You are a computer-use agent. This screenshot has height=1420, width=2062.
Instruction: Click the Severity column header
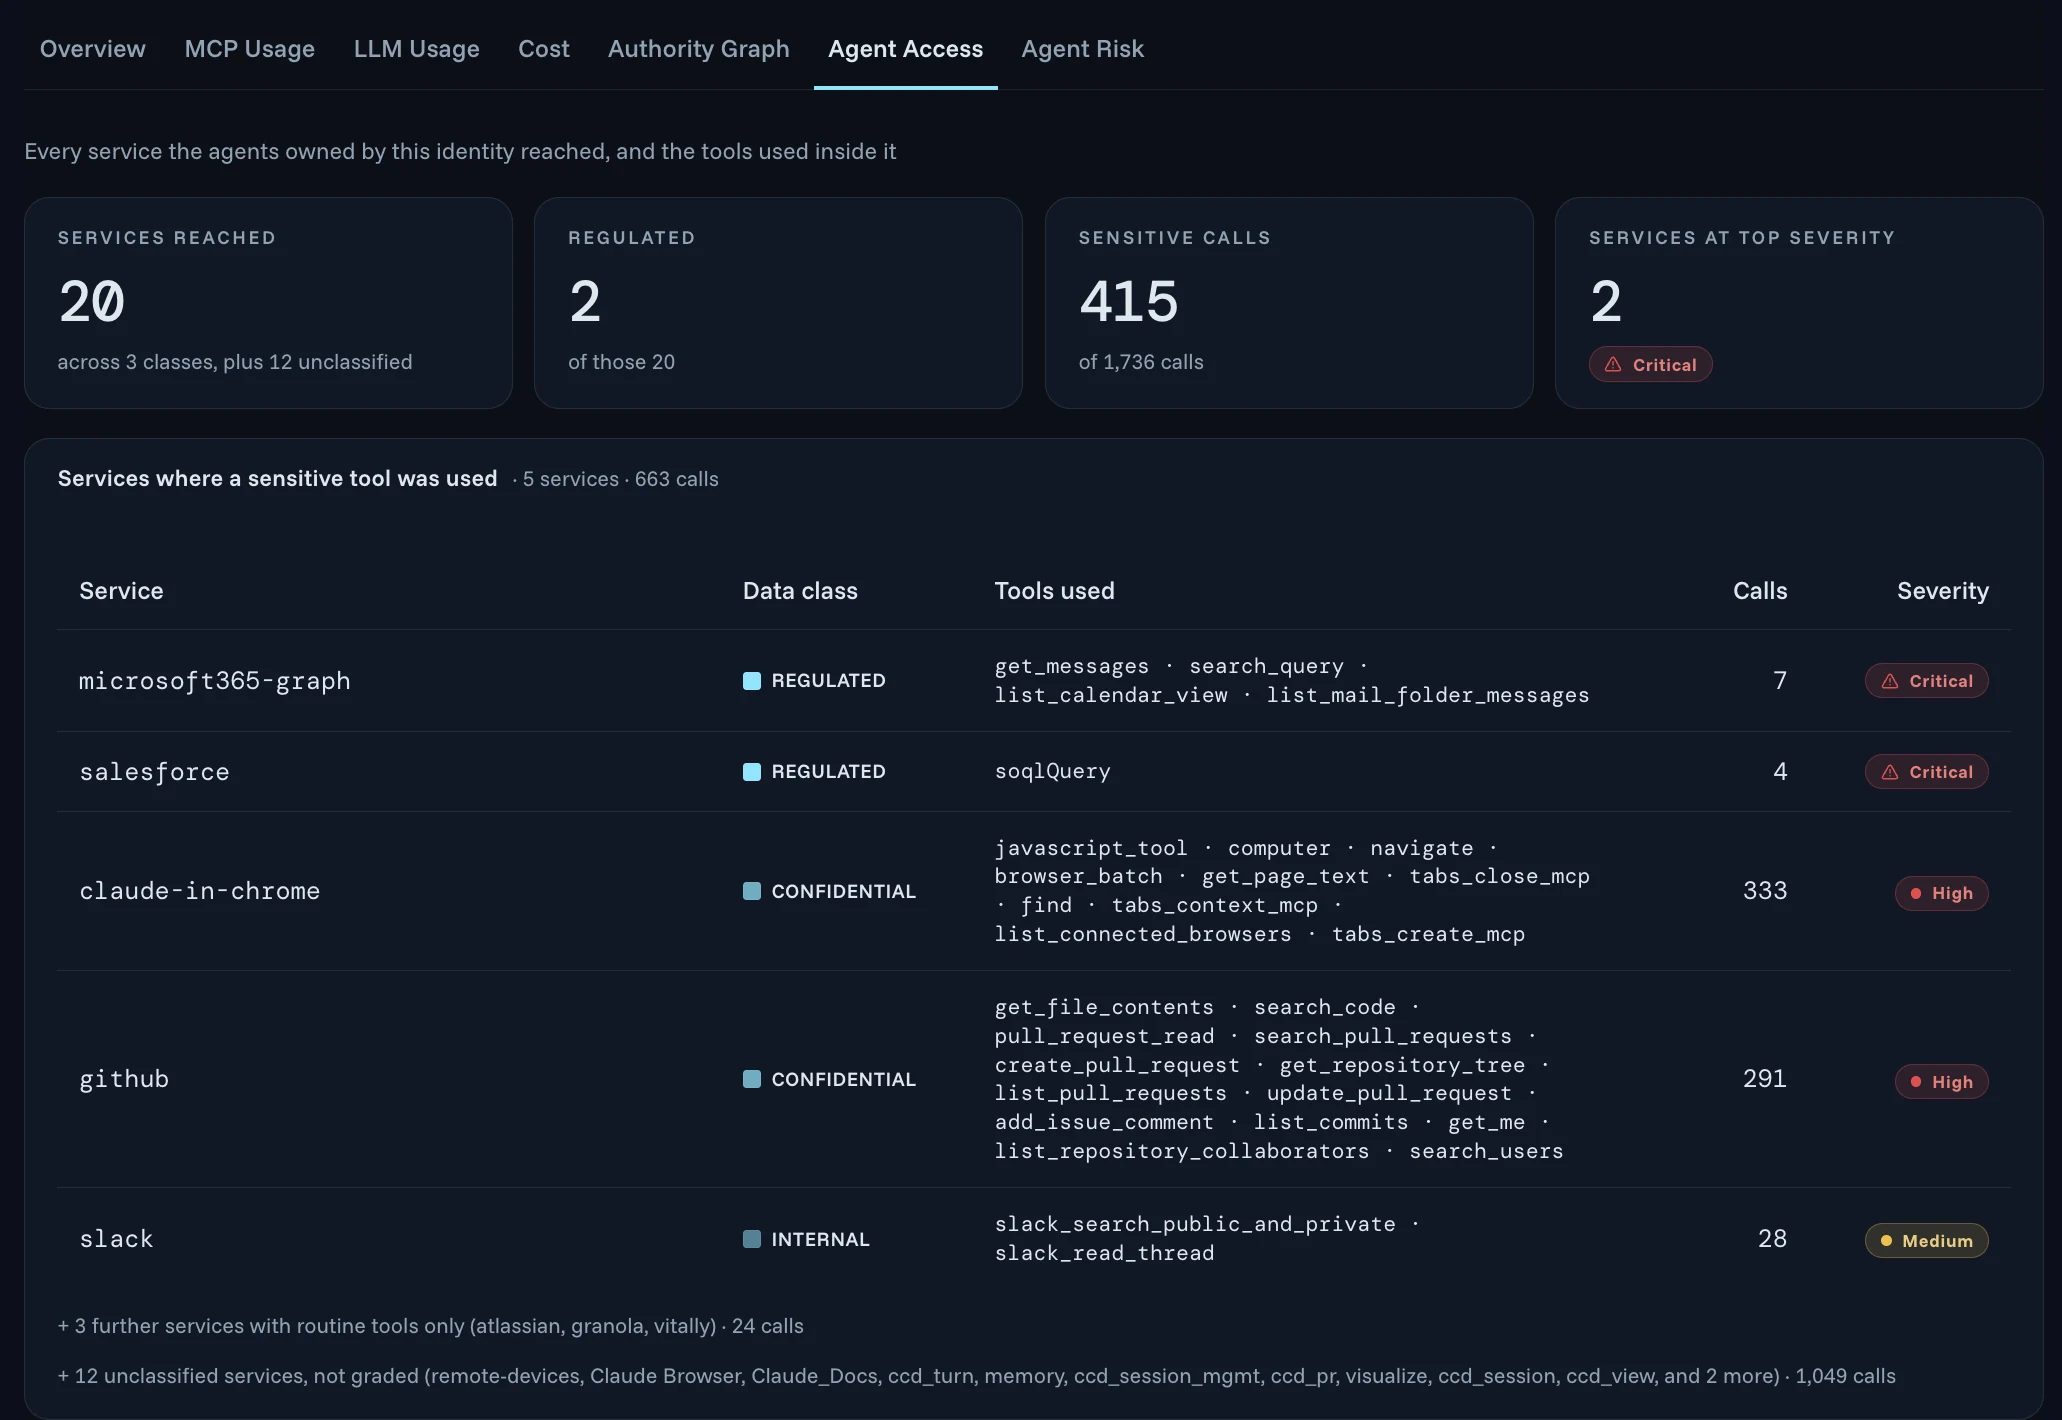(1943, 591)
